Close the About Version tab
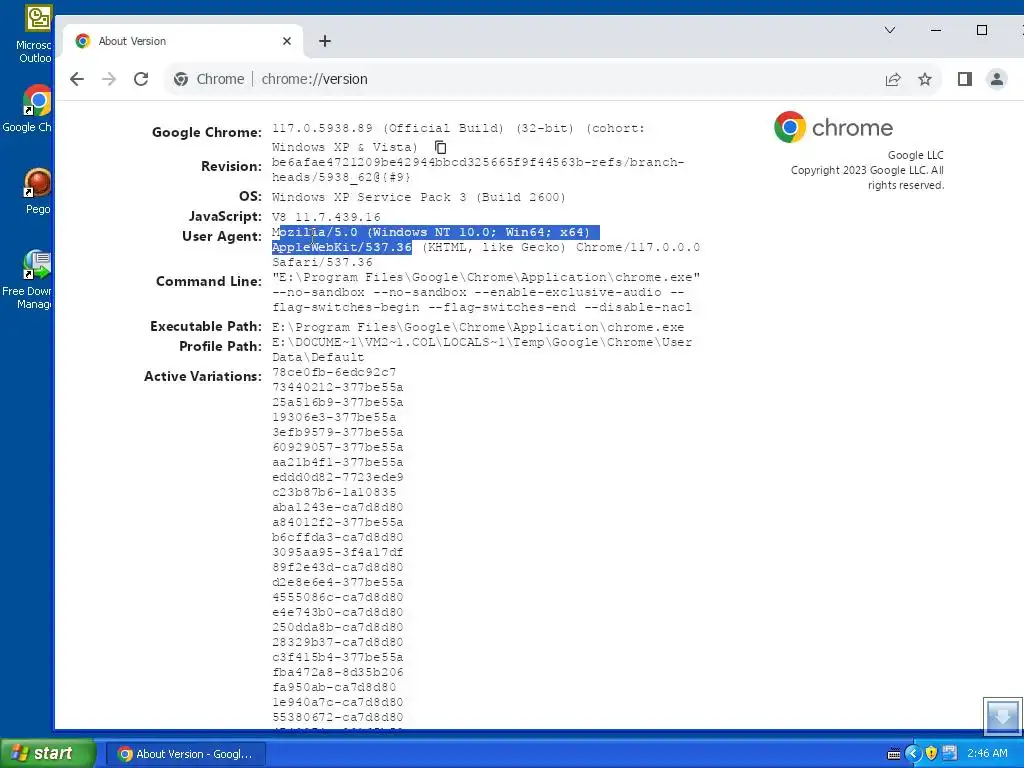 coord(287,41)
